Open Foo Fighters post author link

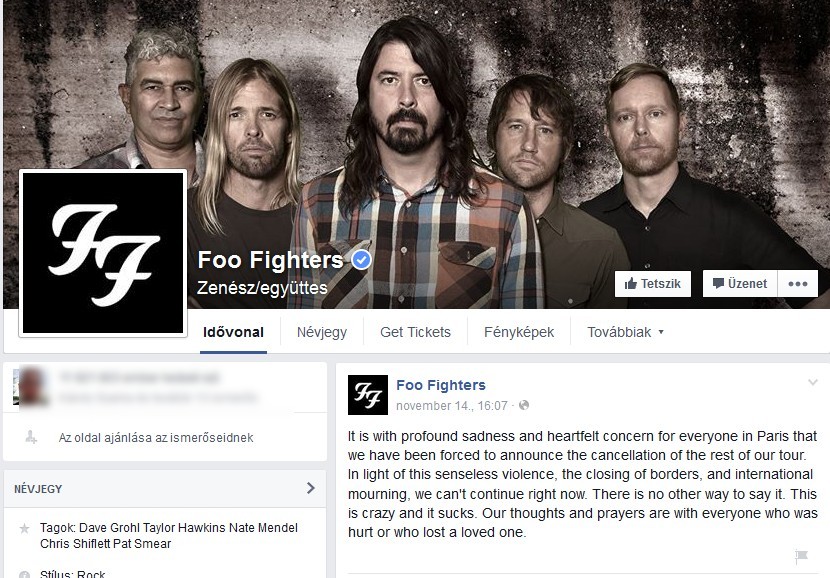click(441, 385)
